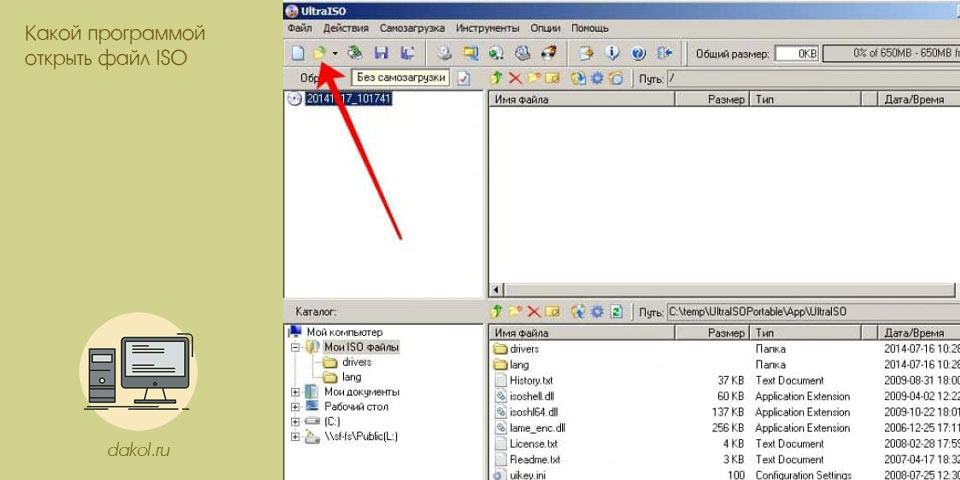This screenshot has width=960, height=480.
Task: Click Up arrow icon in image pane toolbar
Action: tap(497, 78)
